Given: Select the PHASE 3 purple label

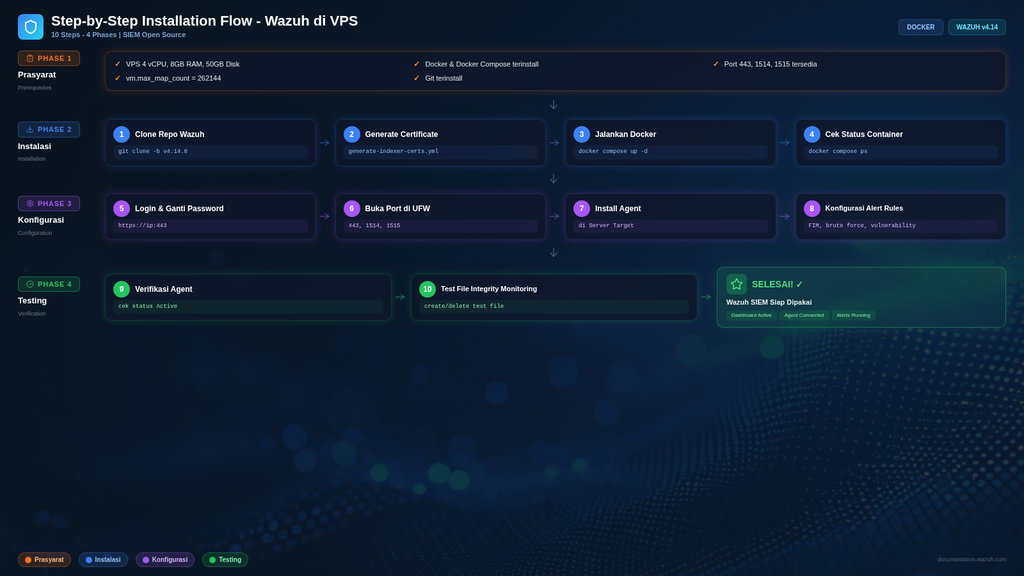Looking at the screenshot, I should (x=49, y=203).
